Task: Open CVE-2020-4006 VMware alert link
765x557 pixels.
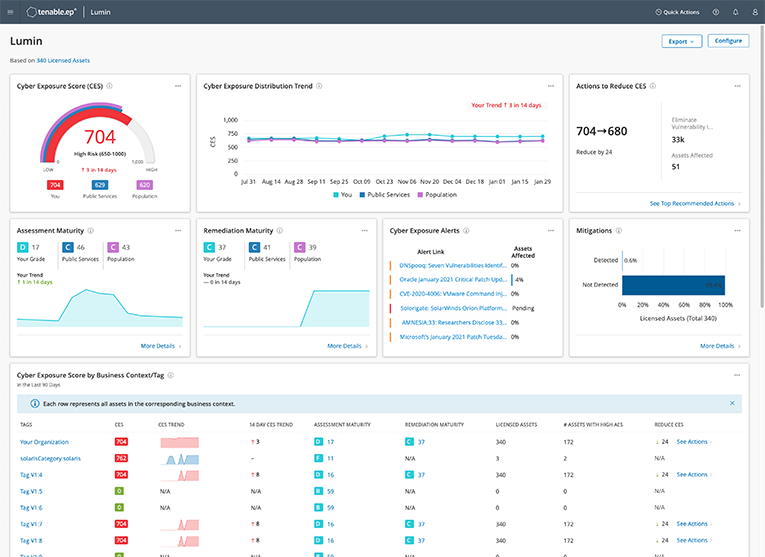Action: pyautogui.click(x=453, y=294)
